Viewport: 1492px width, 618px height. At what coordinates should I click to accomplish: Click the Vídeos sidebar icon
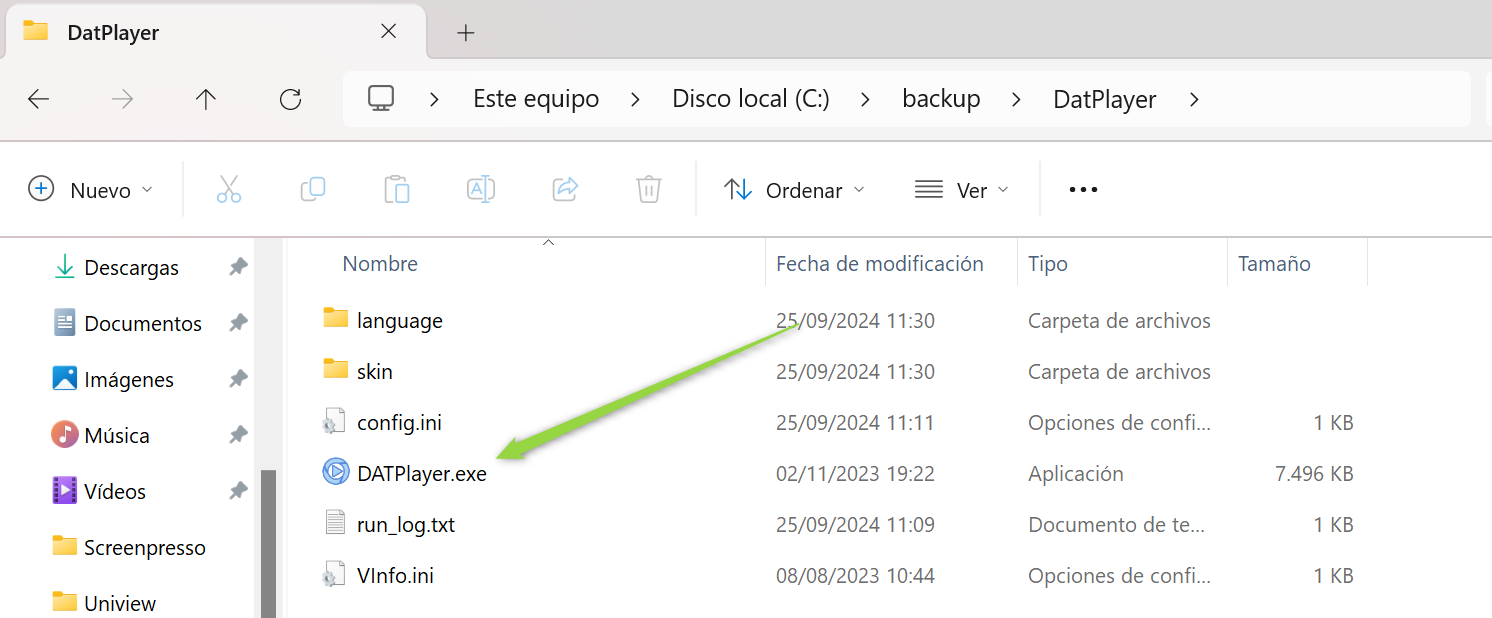click(64, 491)
